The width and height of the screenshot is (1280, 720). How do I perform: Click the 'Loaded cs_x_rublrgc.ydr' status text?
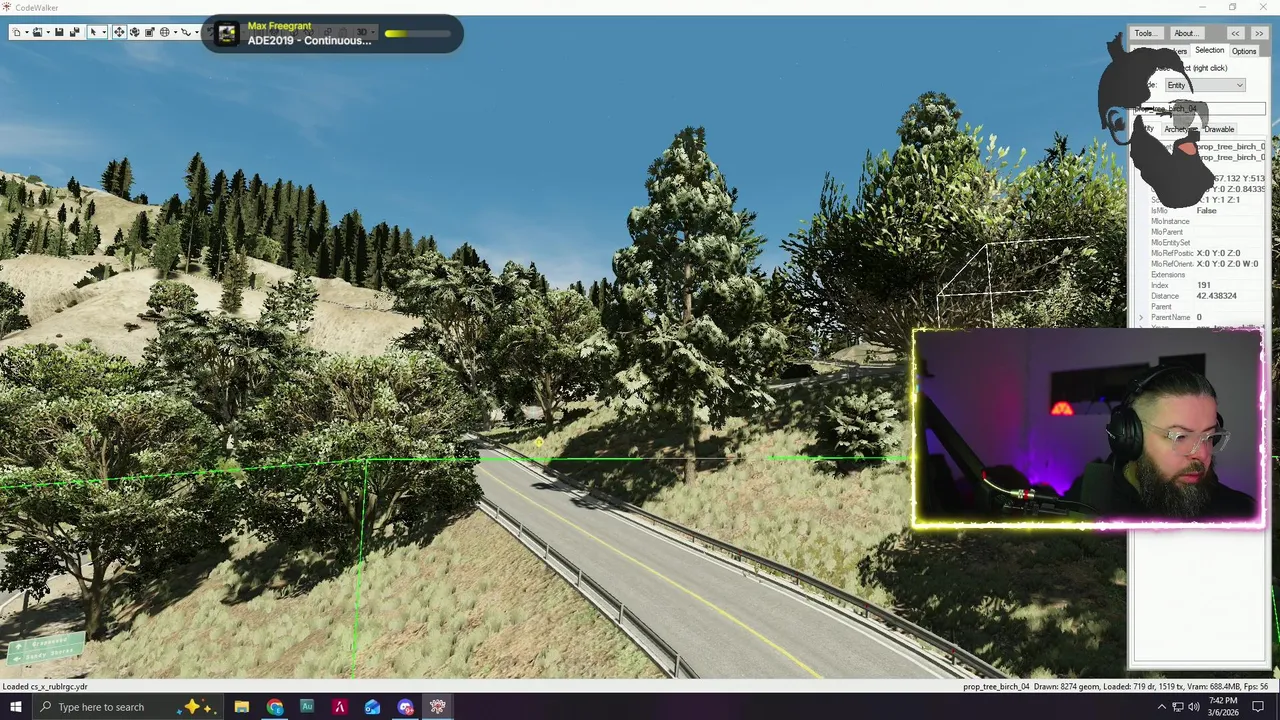pos(45,687)
